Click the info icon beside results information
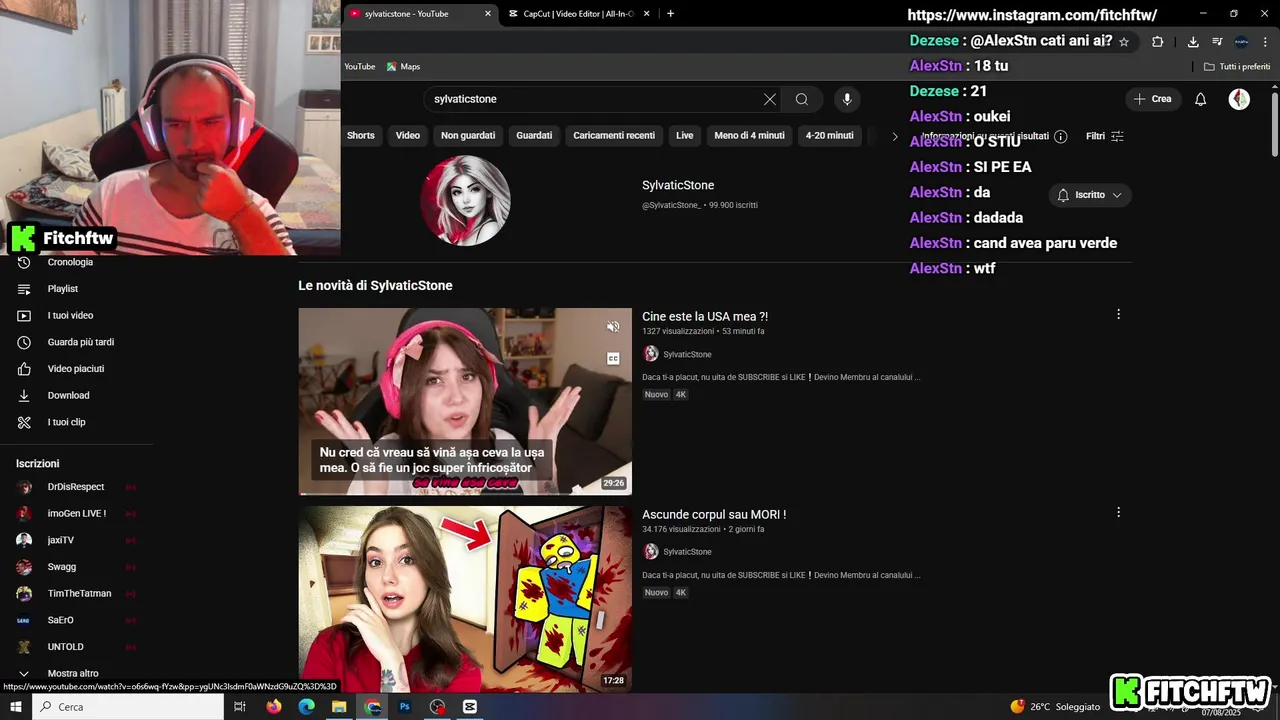Screen dimensions: 1280x720 (x=1061, y=136)
